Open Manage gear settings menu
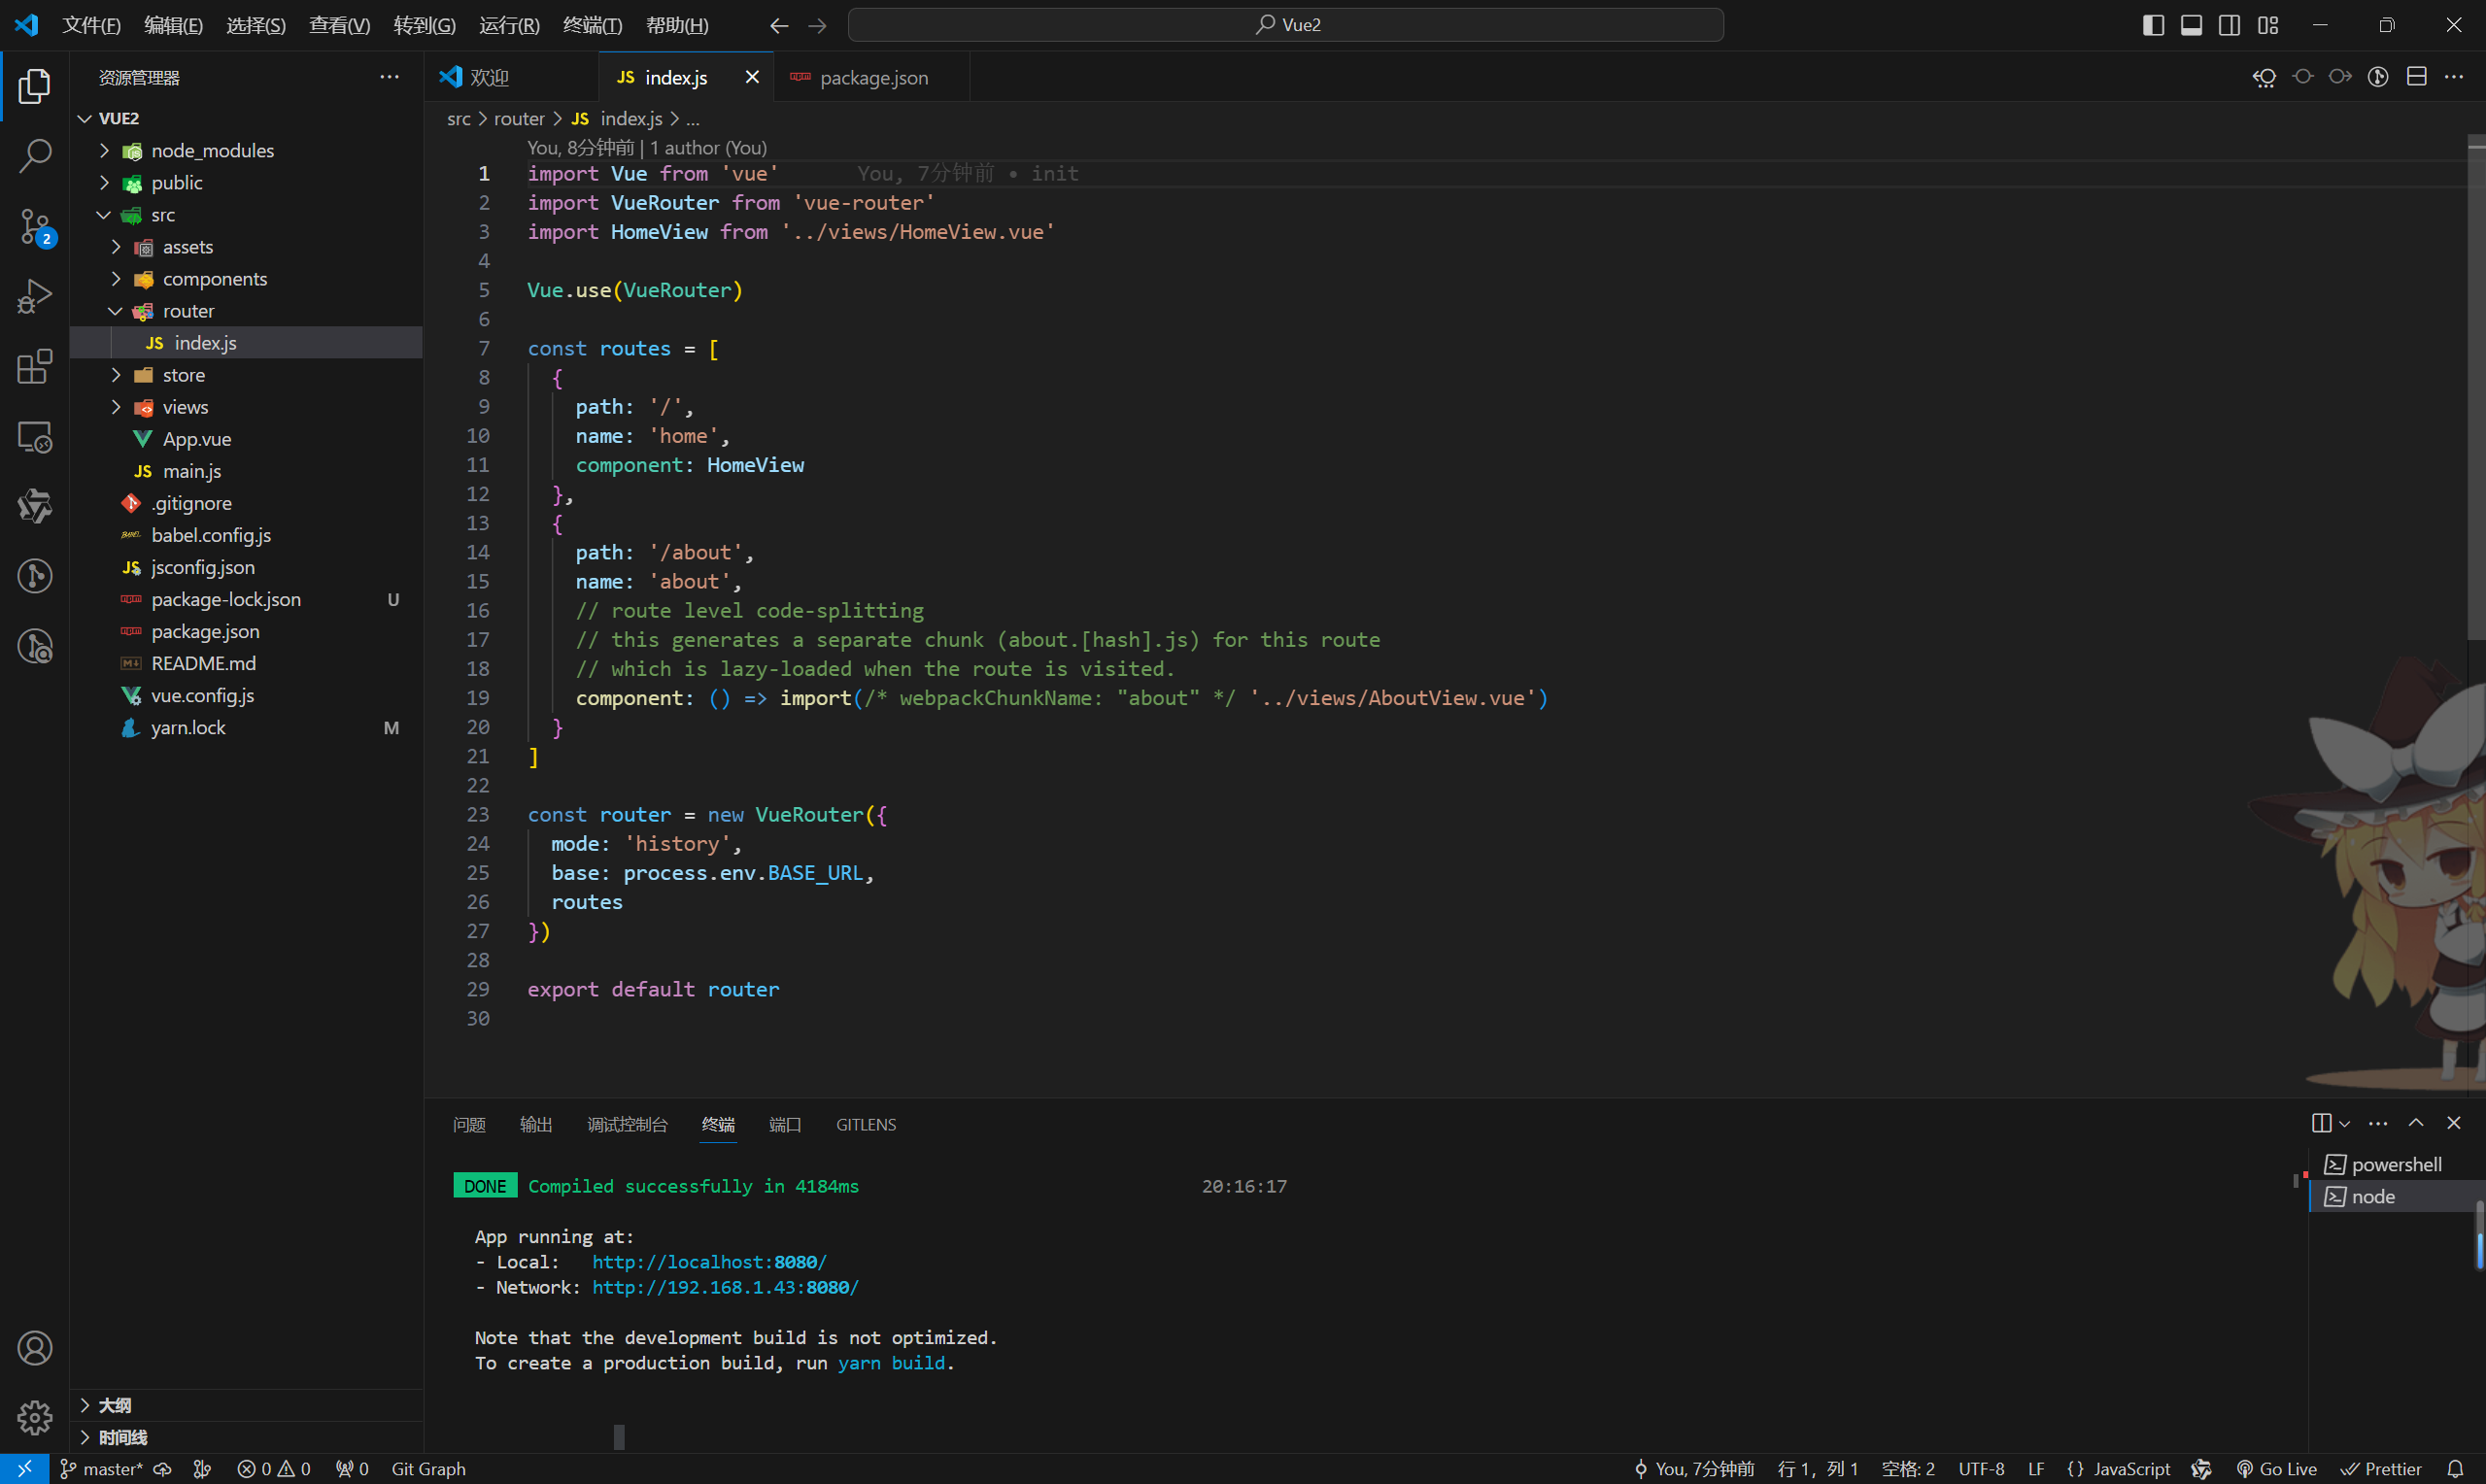 click(x=35, y=1417)
